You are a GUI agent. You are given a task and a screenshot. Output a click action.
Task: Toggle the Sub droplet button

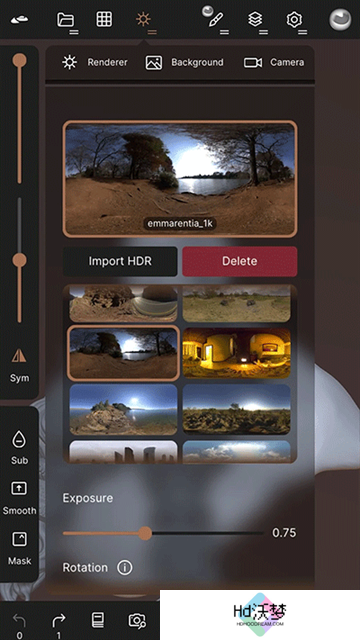19,447
